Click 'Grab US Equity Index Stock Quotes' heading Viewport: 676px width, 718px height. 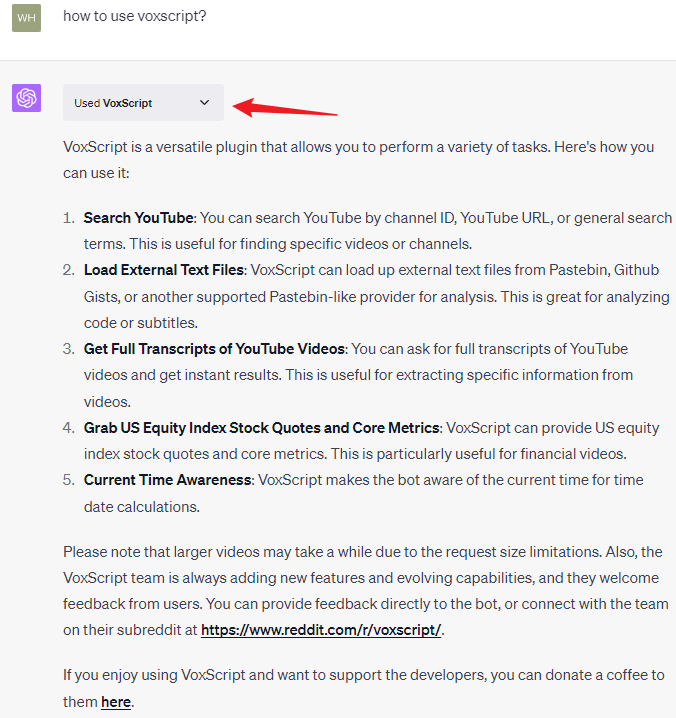[x=262, y=428]
